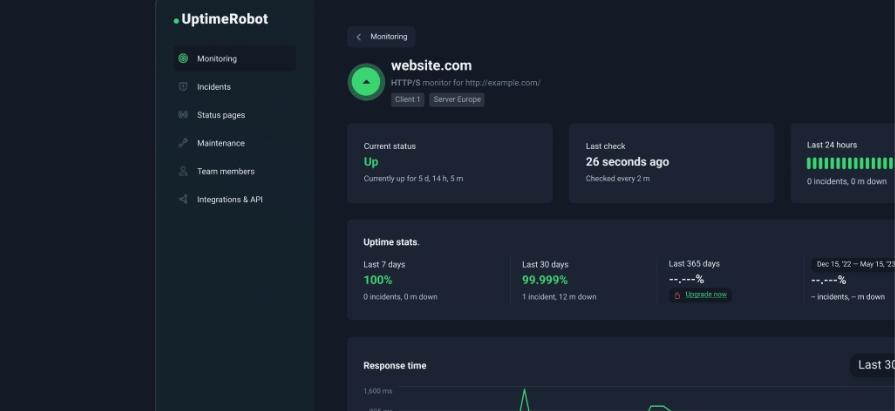This screenshot has width=895, height=411.
Task: Click the Checked every 2 m text
Action: [618, 179]
